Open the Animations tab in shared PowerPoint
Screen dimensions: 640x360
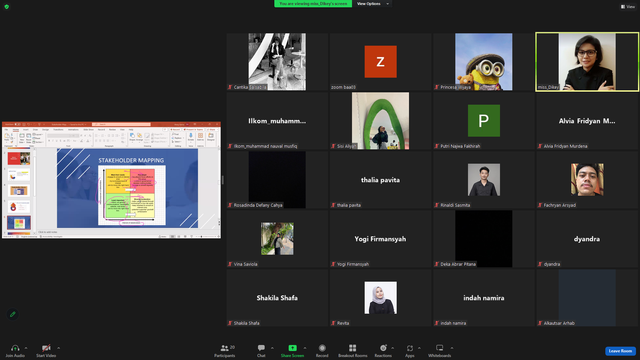click(73, 130)
